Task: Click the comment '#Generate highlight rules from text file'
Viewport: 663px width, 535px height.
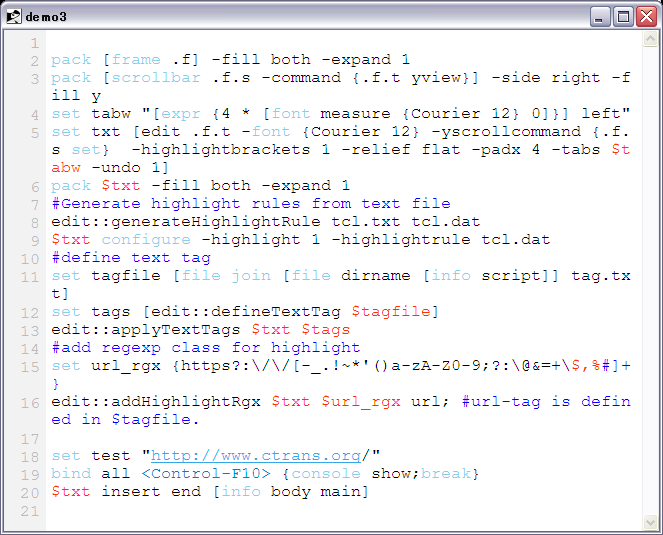Action: 251,204
